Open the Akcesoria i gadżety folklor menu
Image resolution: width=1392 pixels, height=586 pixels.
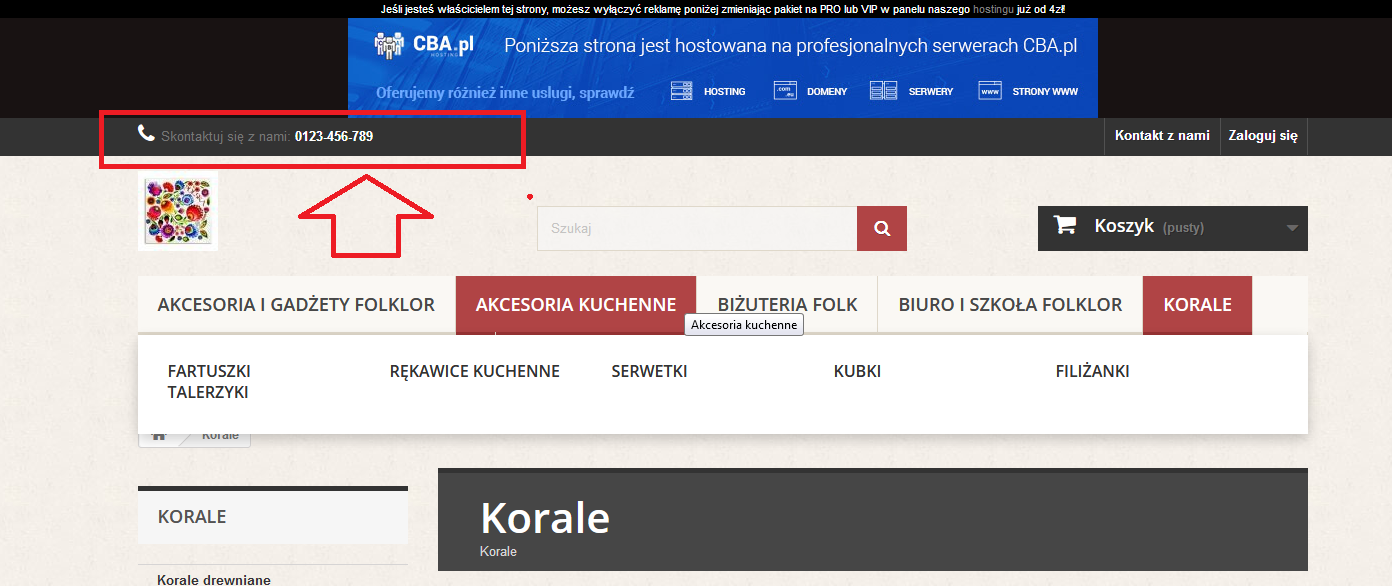point(296,305)
